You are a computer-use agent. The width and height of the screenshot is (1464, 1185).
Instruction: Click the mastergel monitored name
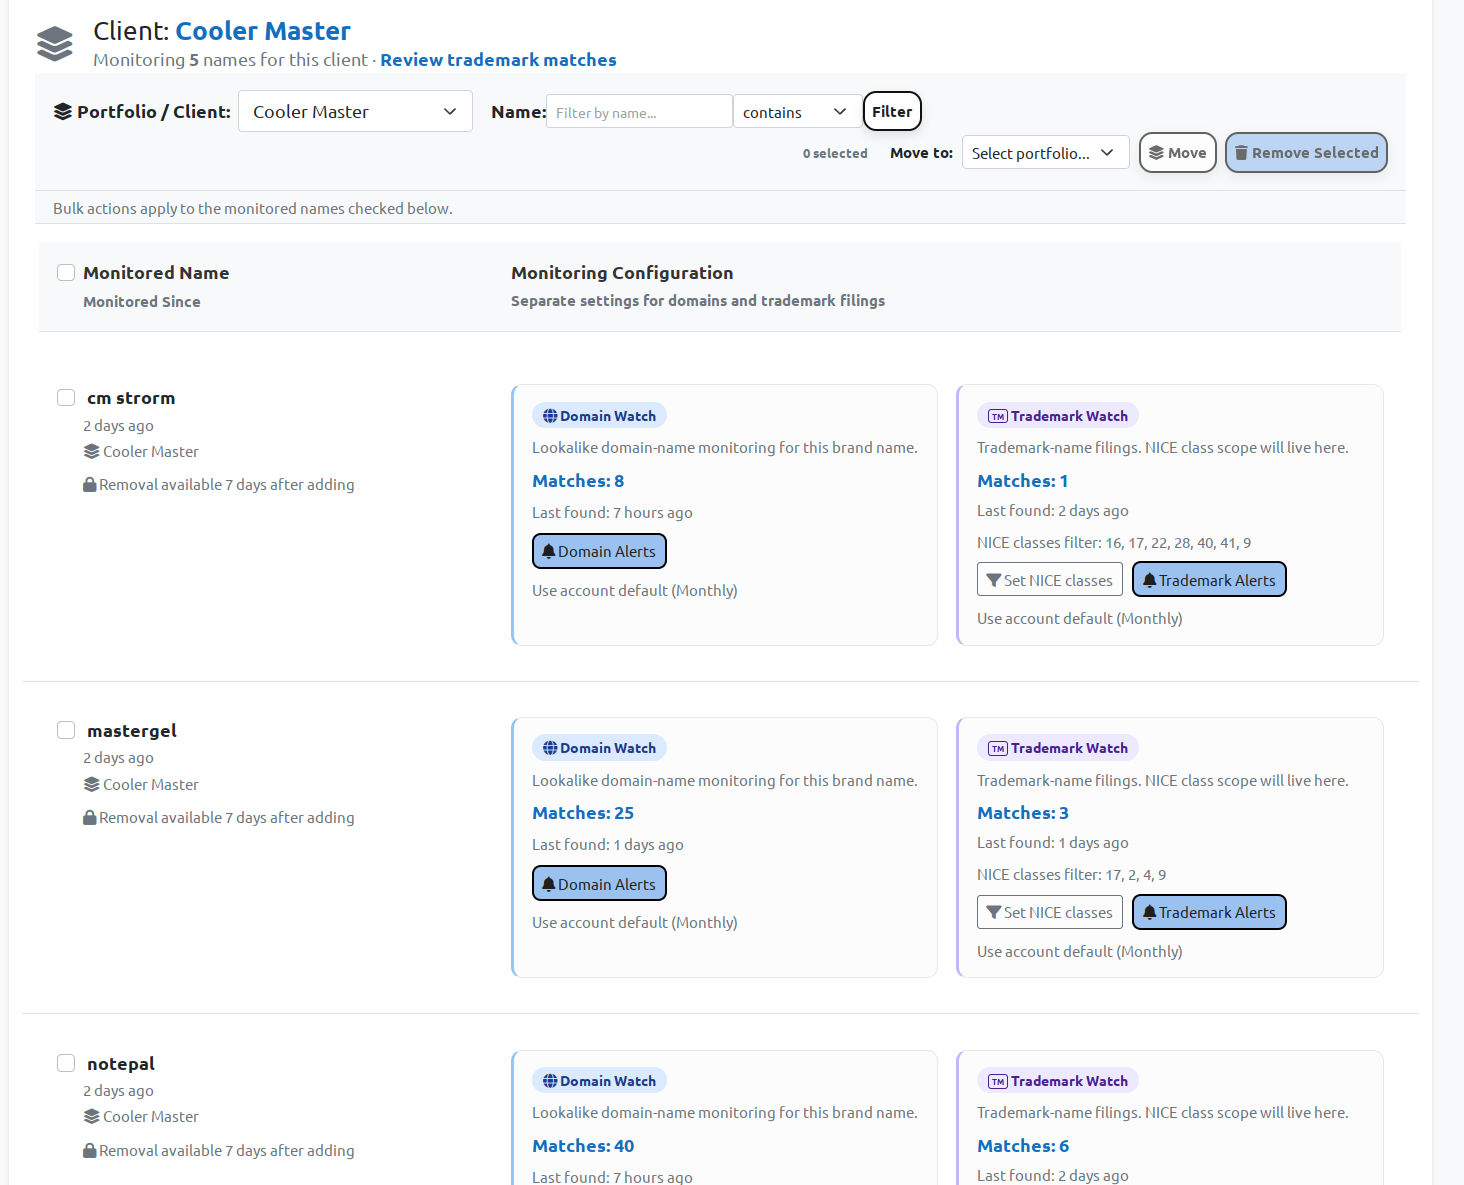pyautogui.click(x=132, y=731)
